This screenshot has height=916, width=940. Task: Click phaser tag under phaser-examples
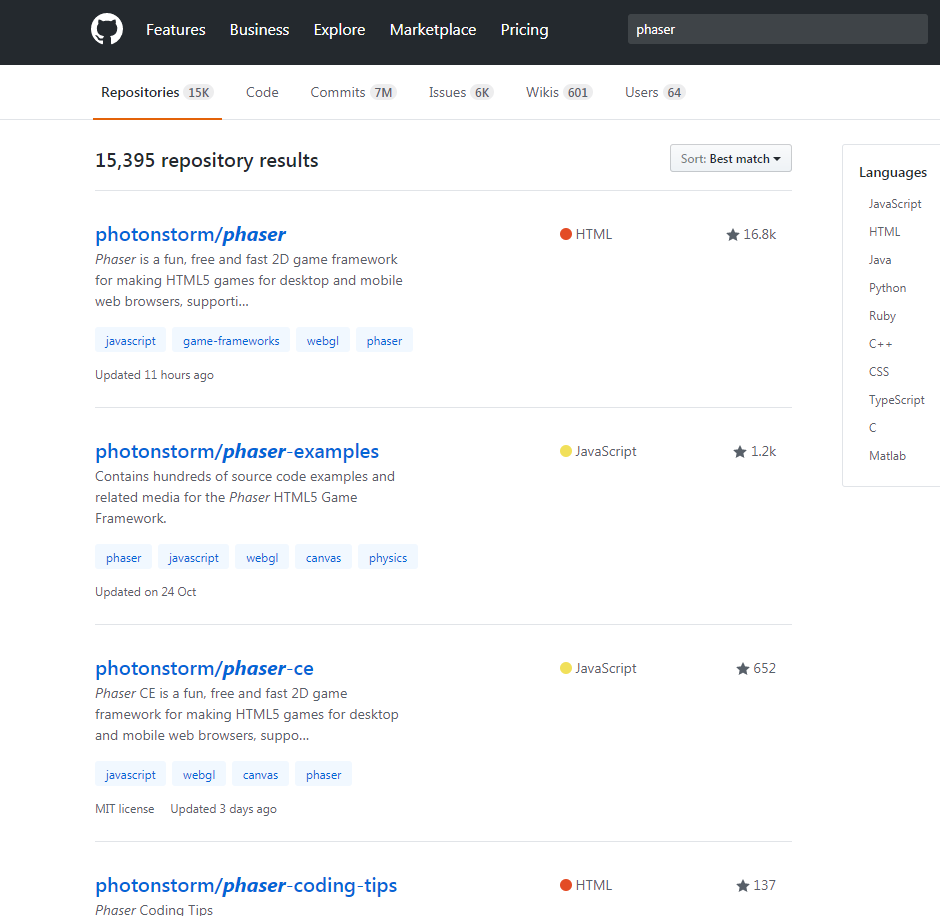coord(123,557)
